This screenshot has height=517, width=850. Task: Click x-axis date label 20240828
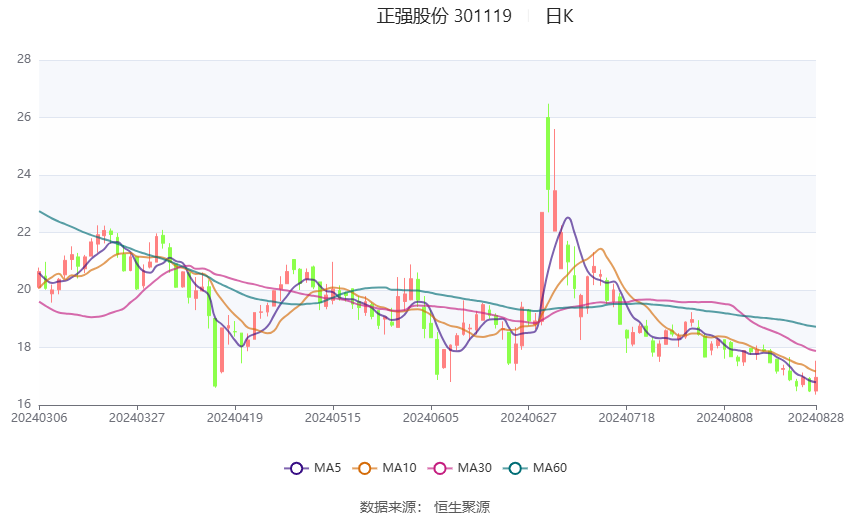pyautogui.click(x=815, y=418)
